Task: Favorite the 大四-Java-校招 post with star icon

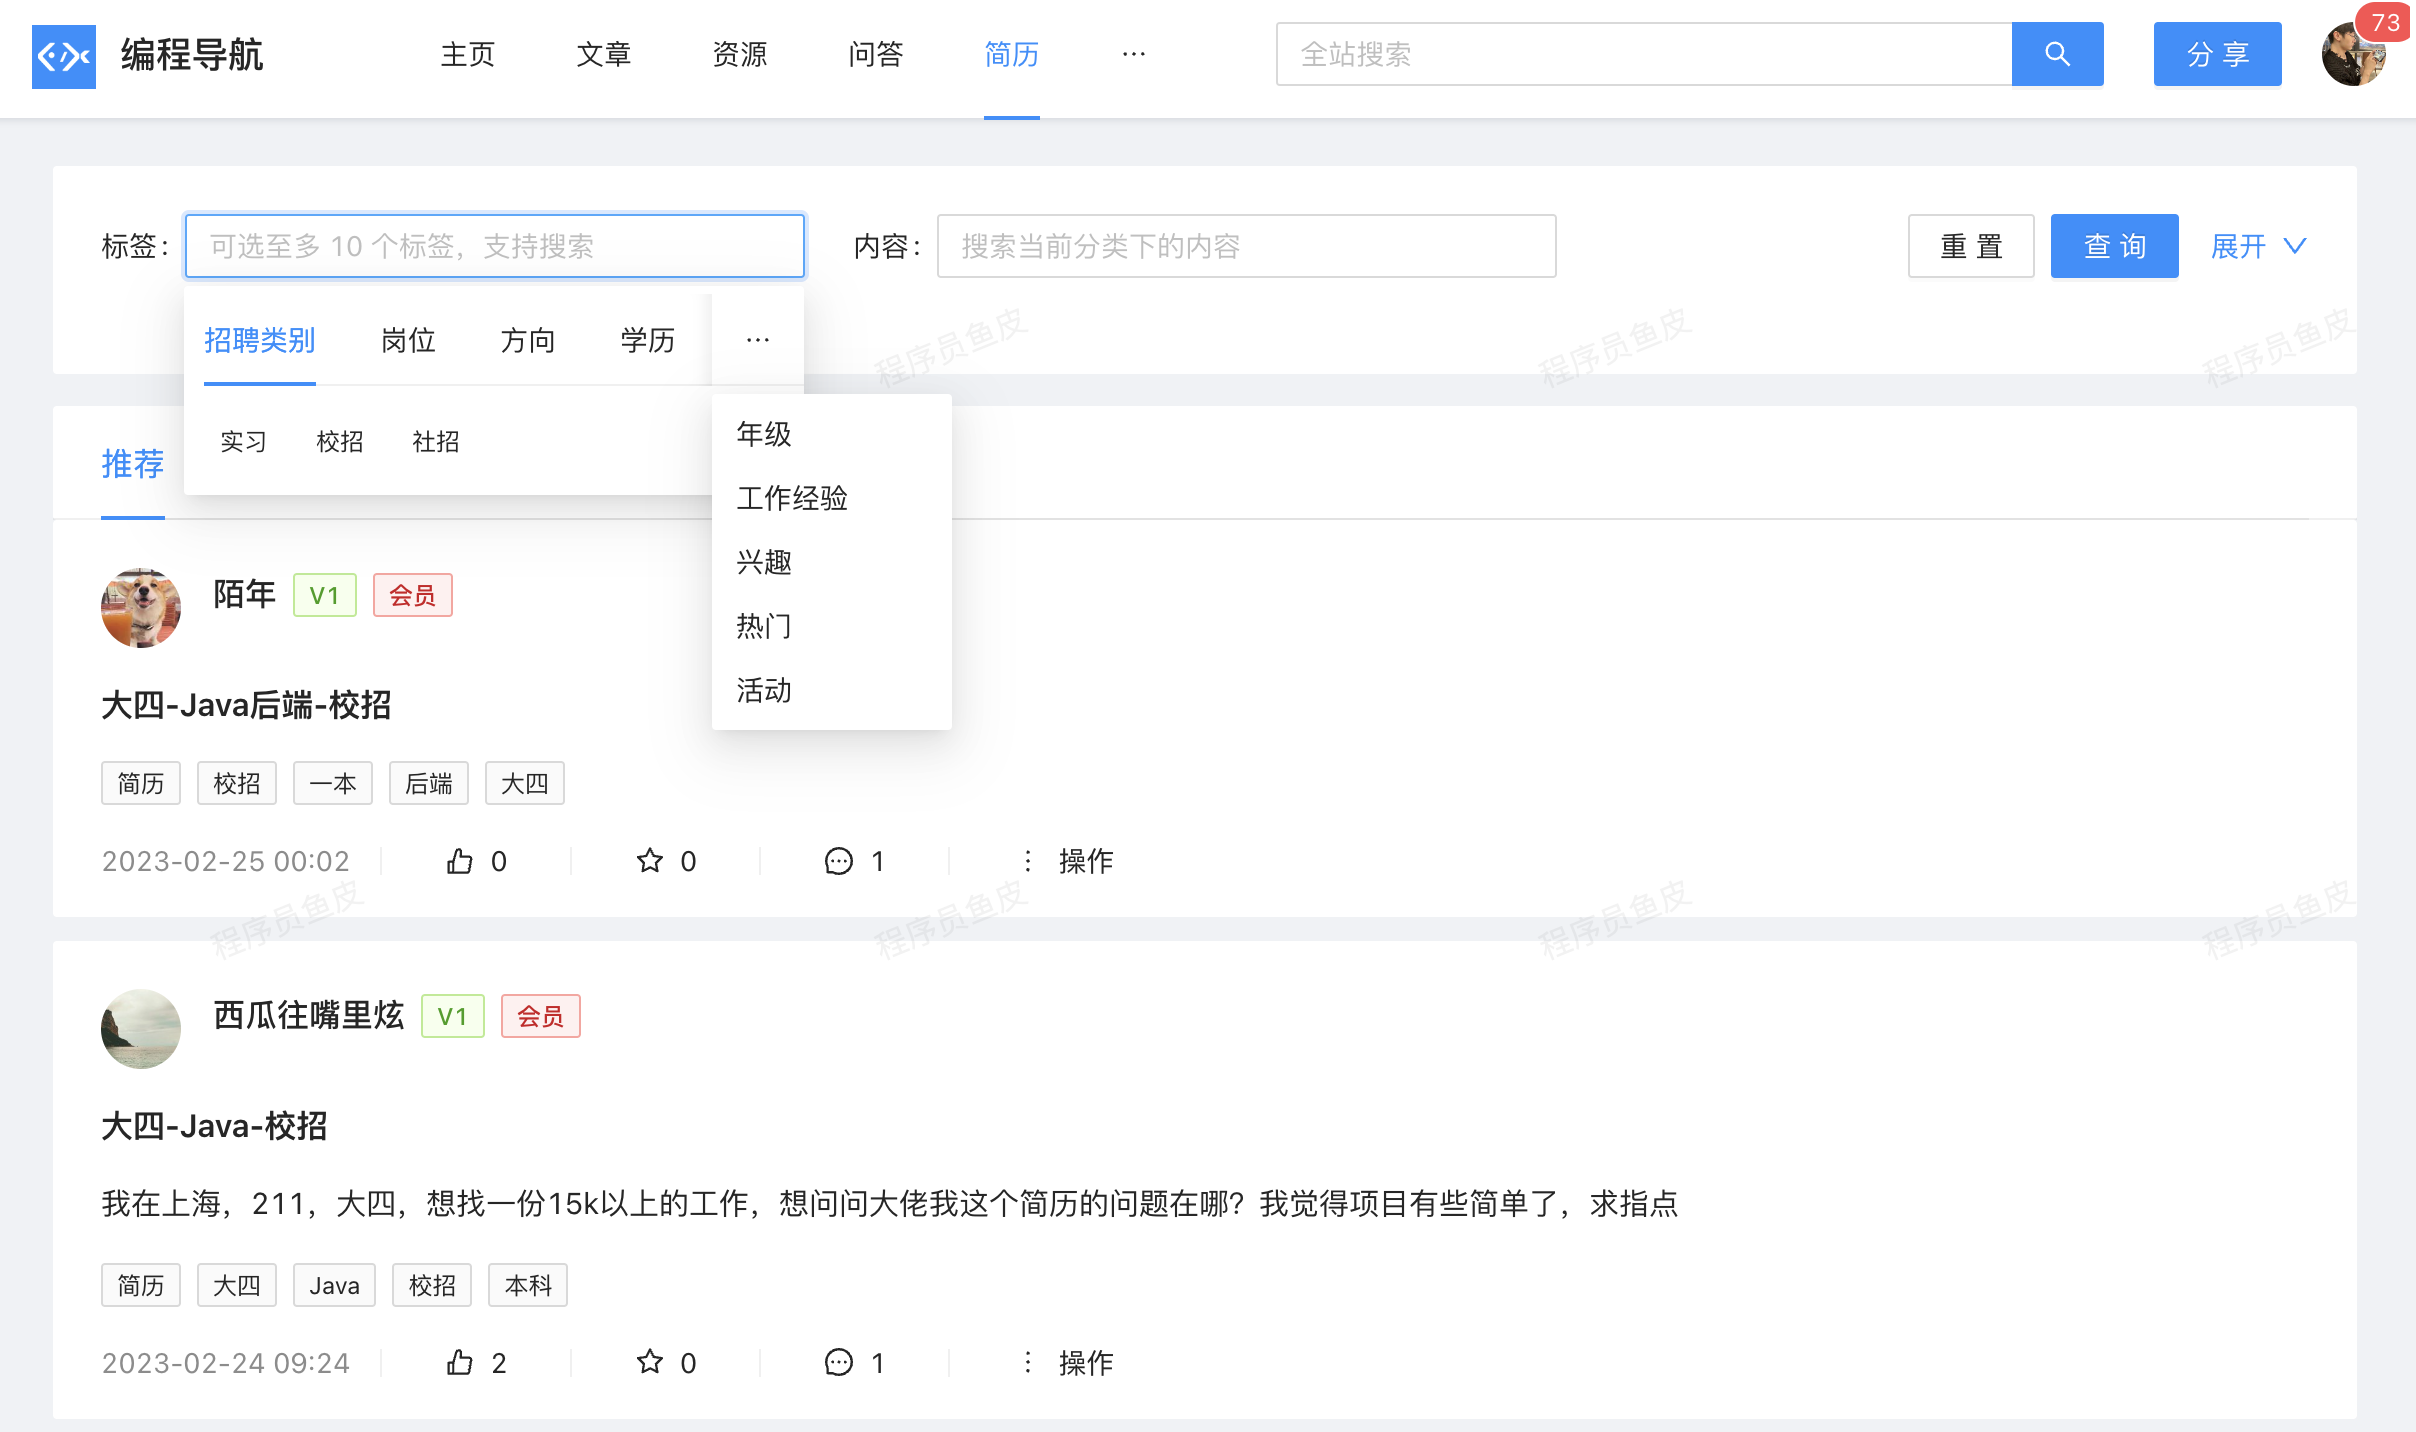Action: click(x=650, y=1363)
